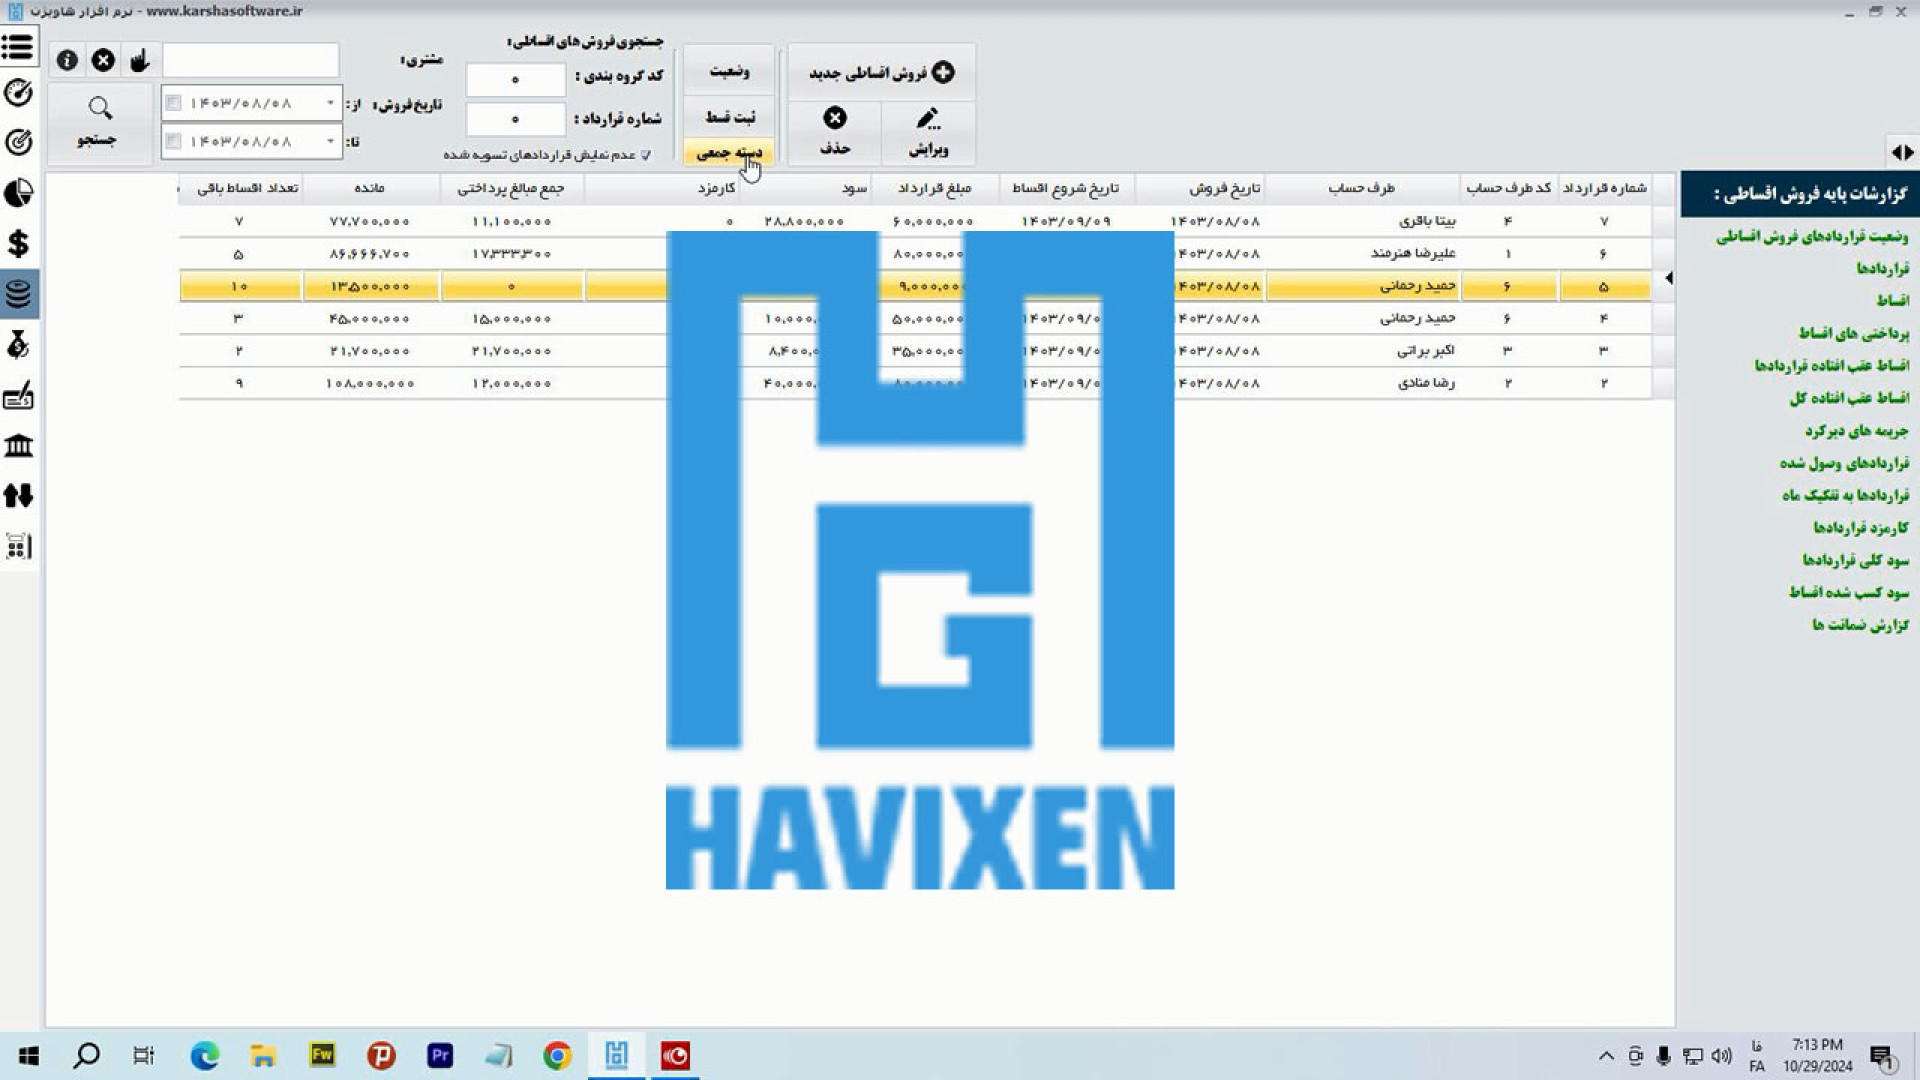The image size is (1920, 1080).
Task: Click the حذف delete button
Action: (x=834, y=131)
